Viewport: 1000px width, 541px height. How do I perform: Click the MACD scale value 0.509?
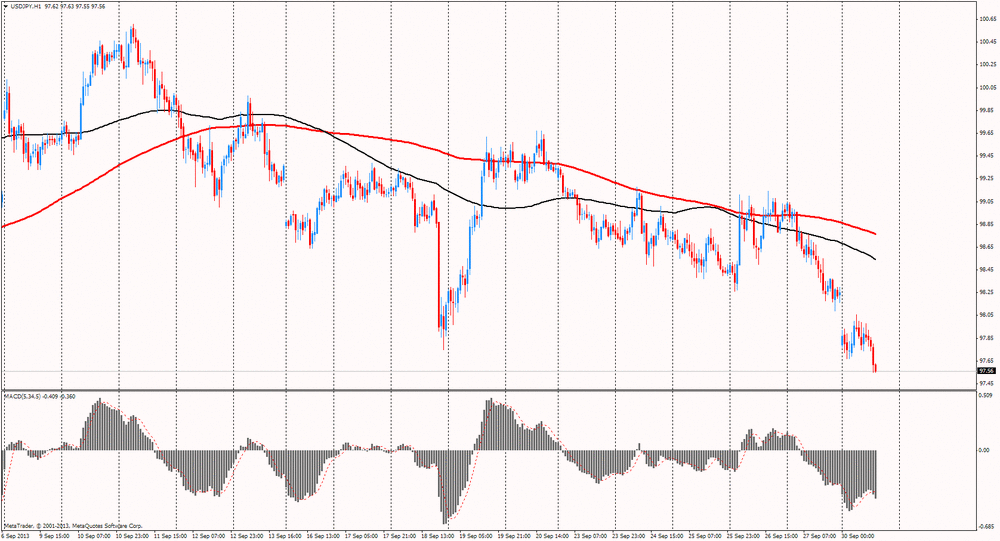pos(985,395)
